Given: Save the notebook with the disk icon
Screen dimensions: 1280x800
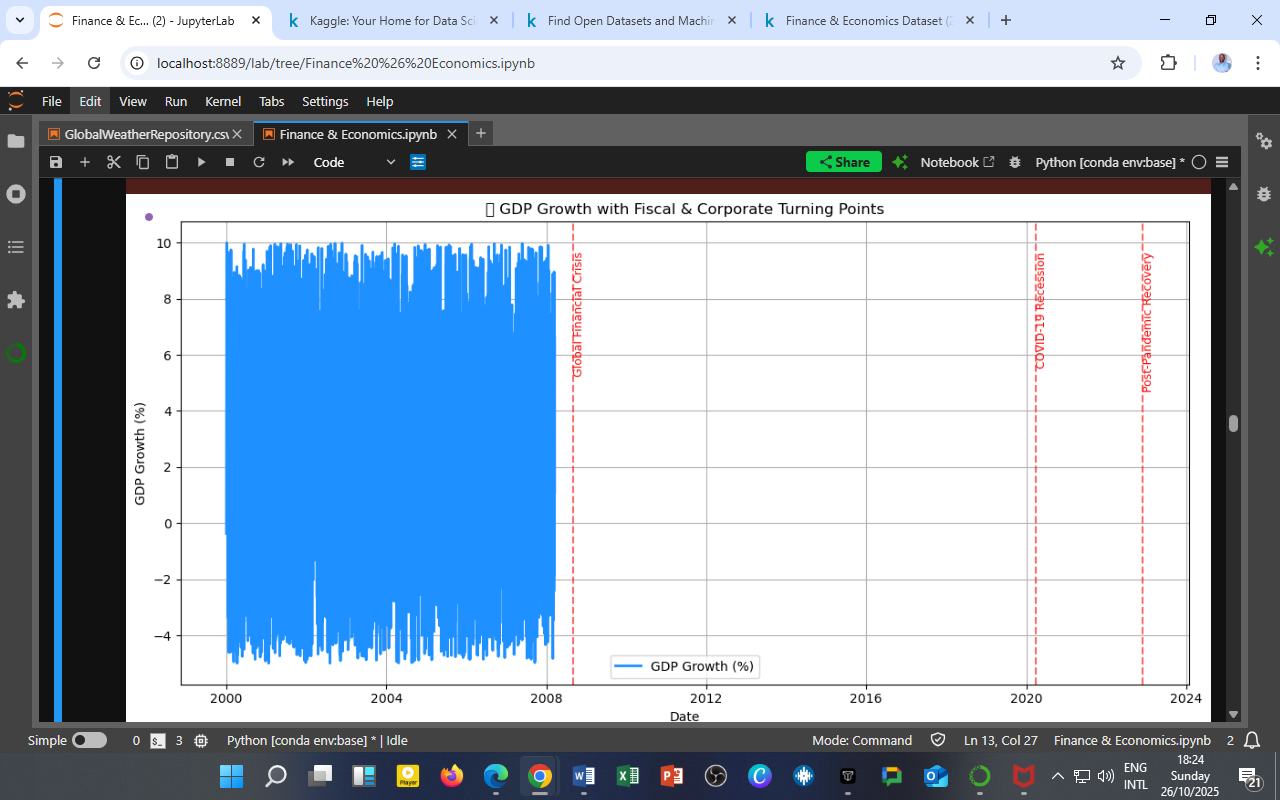Looking at the screenshot, I should pos(56,162).
